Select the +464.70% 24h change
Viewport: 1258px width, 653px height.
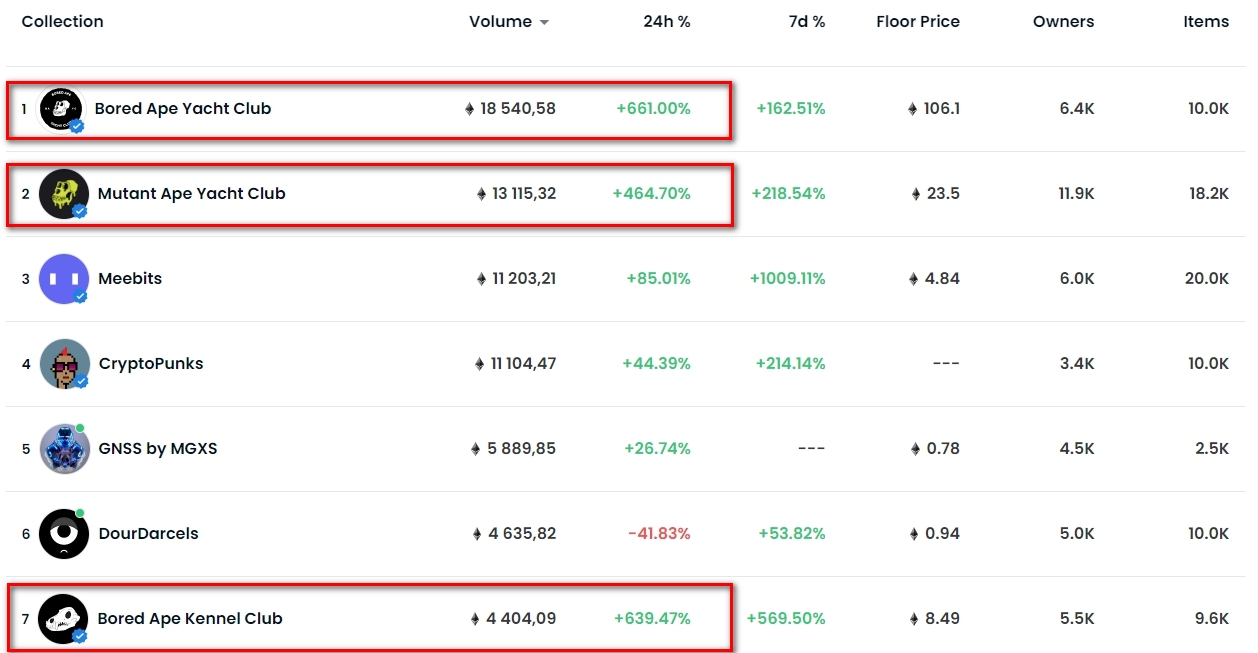651,193
